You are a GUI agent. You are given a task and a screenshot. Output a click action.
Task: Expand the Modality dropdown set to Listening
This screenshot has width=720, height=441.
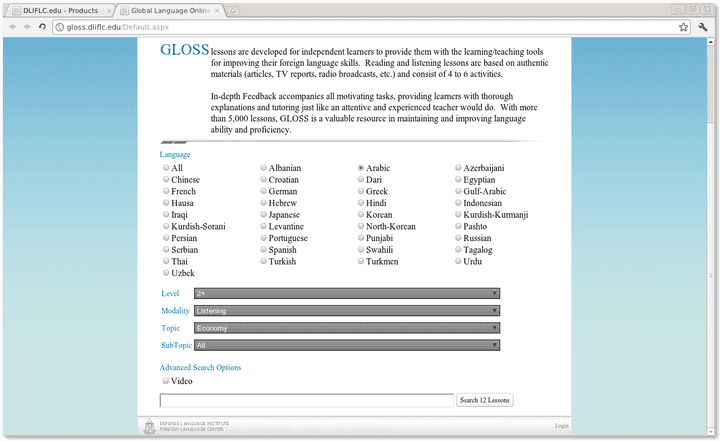346,311
